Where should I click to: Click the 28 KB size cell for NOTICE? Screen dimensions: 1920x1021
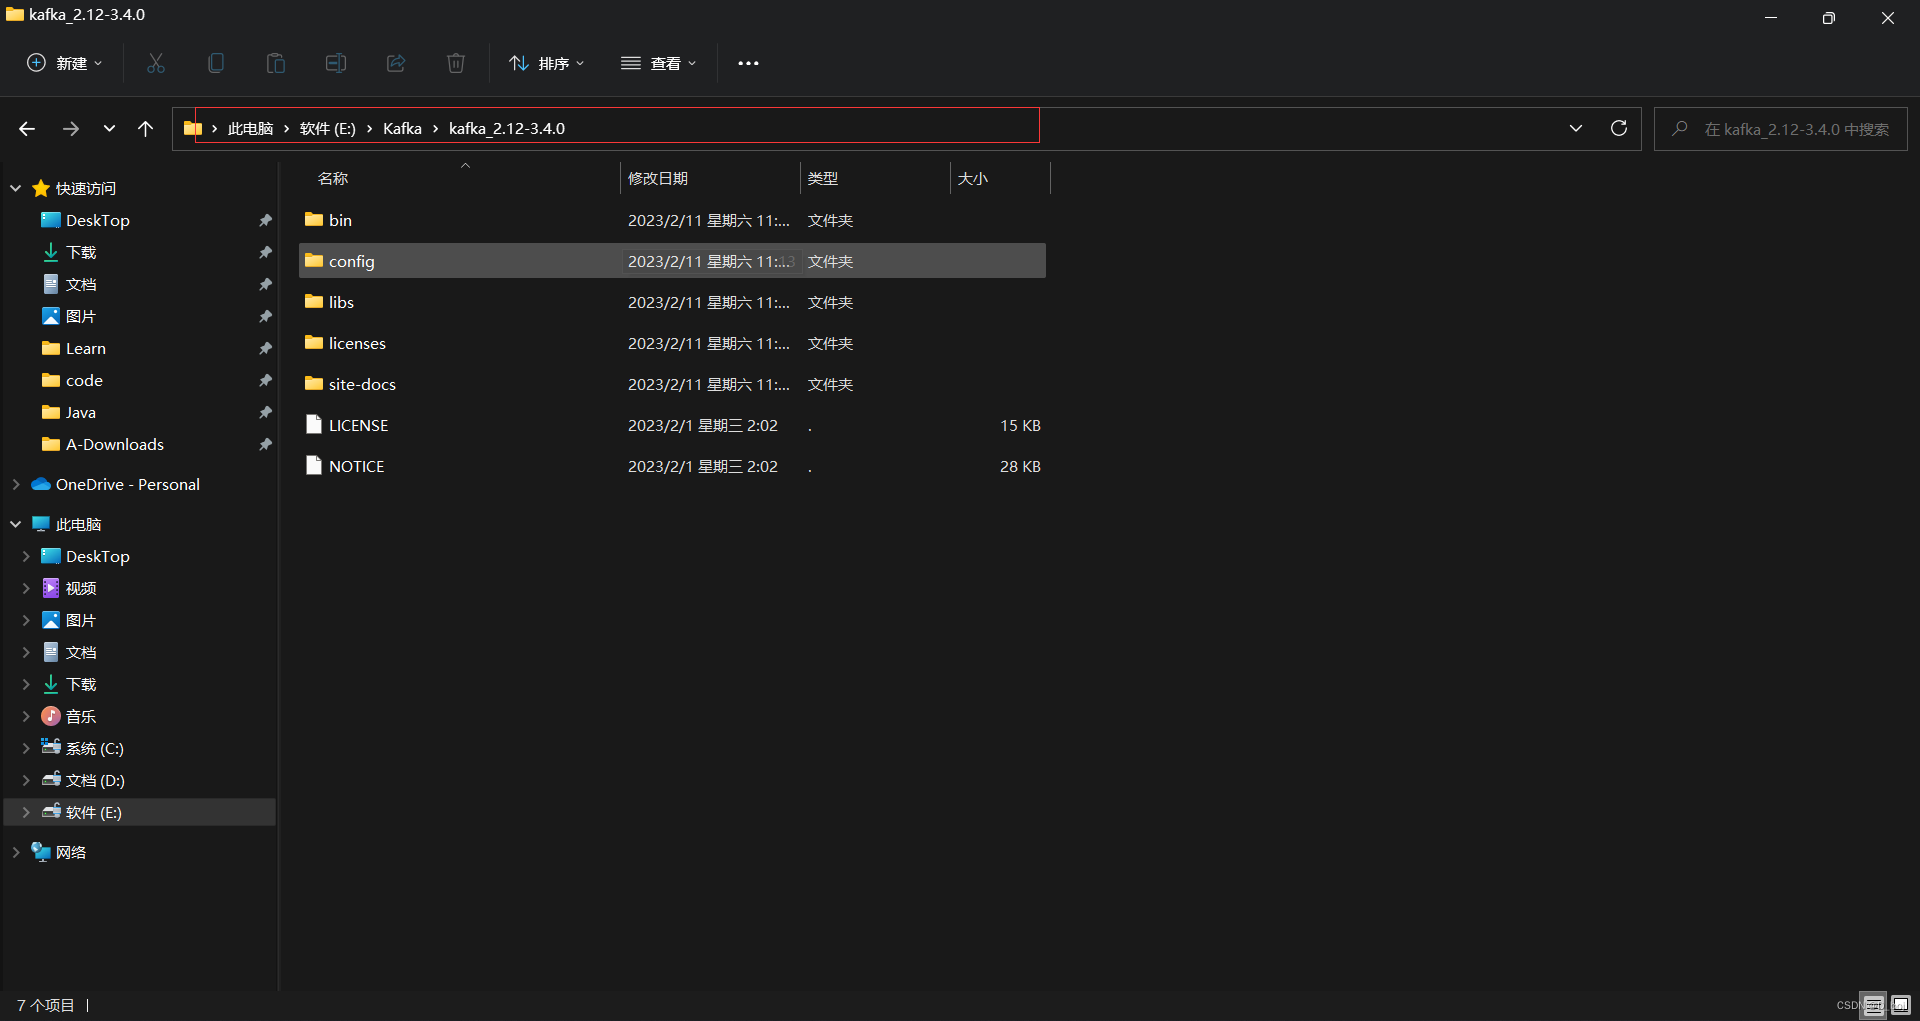point(1020,466)
